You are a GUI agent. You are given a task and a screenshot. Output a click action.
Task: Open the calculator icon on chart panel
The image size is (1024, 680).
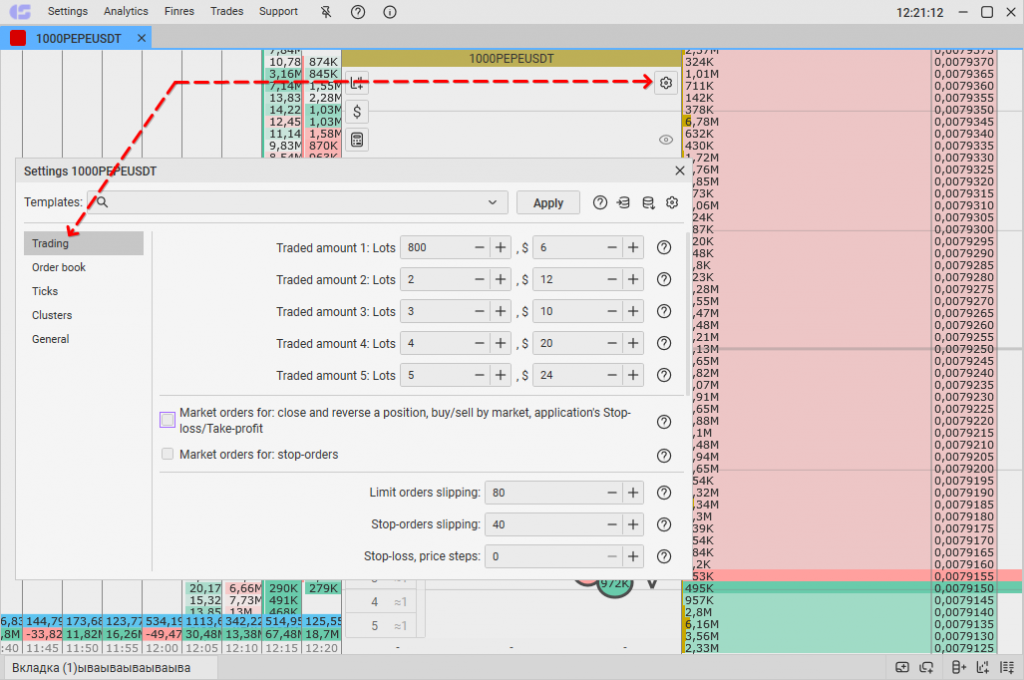(357, 140)
